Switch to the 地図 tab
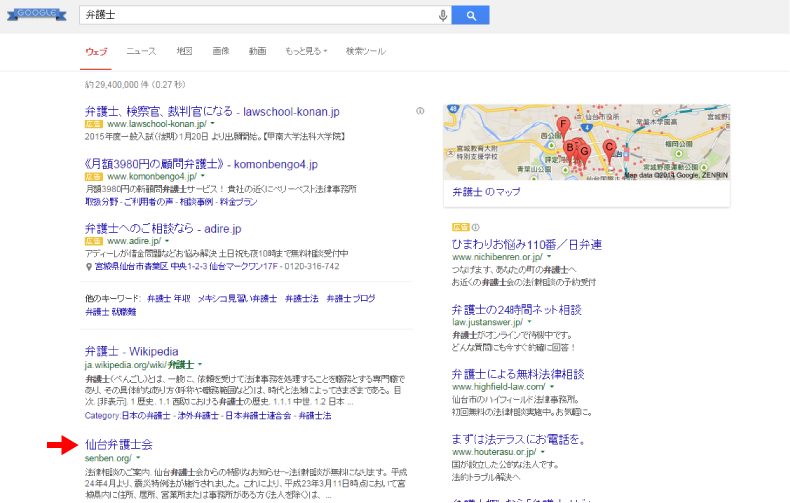This screenshot has width=790, height=503. coord(184,51)
